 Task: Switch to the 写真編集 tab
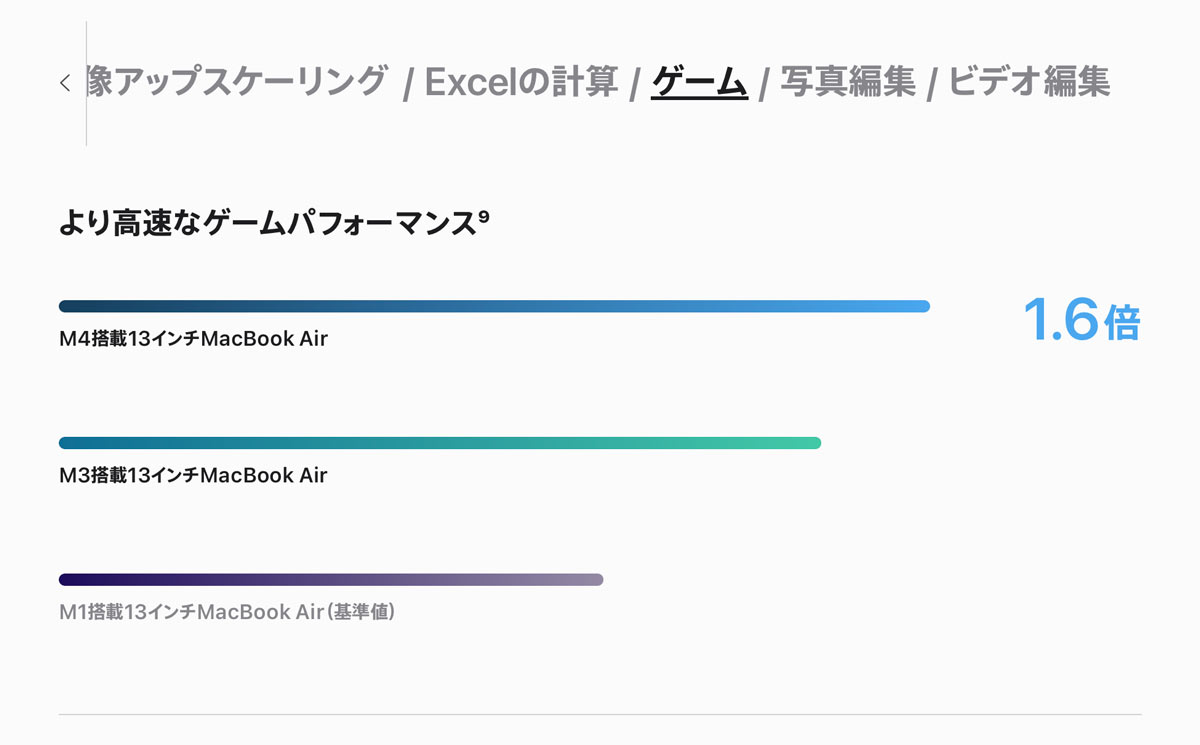click(x=848, y=82)
